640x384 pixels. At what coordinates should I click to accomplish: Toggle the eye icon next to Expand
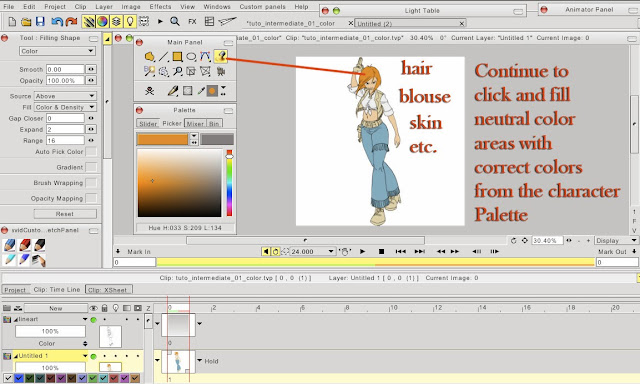[91, 129]
